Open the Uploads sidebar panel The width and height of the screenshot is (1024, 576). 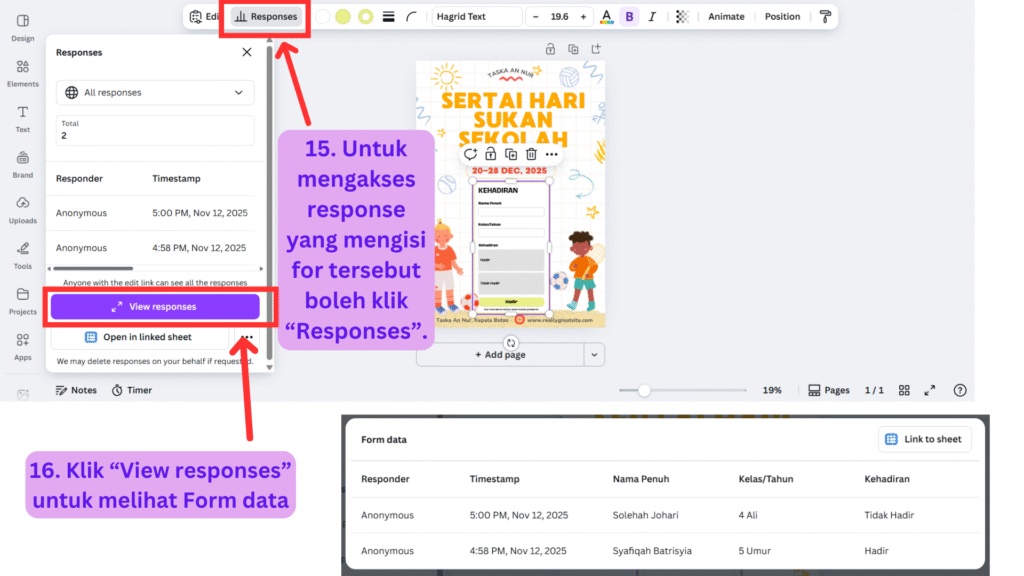click(22, 208)
